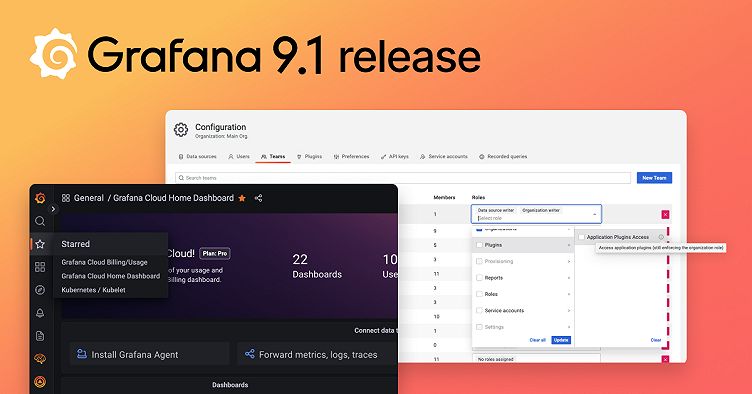The image size is (752, 394).
Task: Check the Roles role group checkbox
Action: pos(479,294)
